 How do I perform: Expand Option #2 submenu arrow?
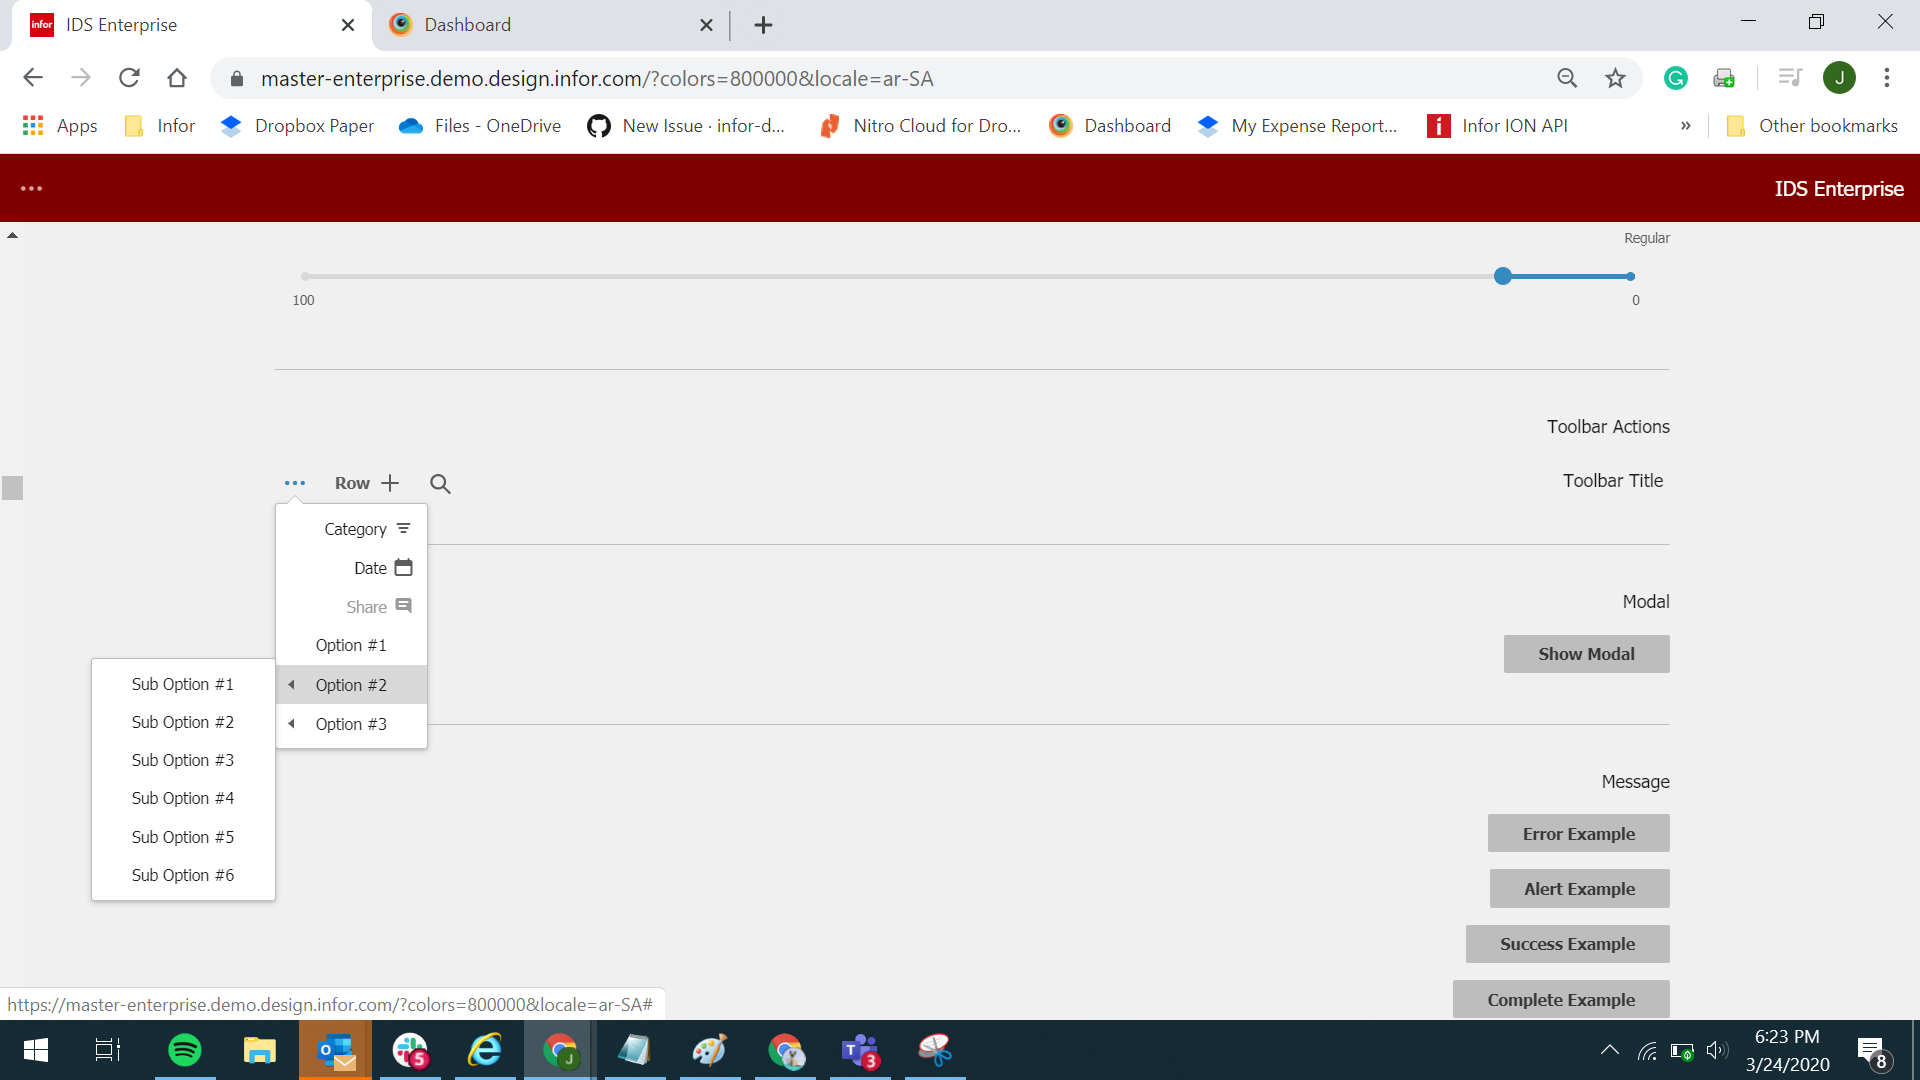coord(291,685)
